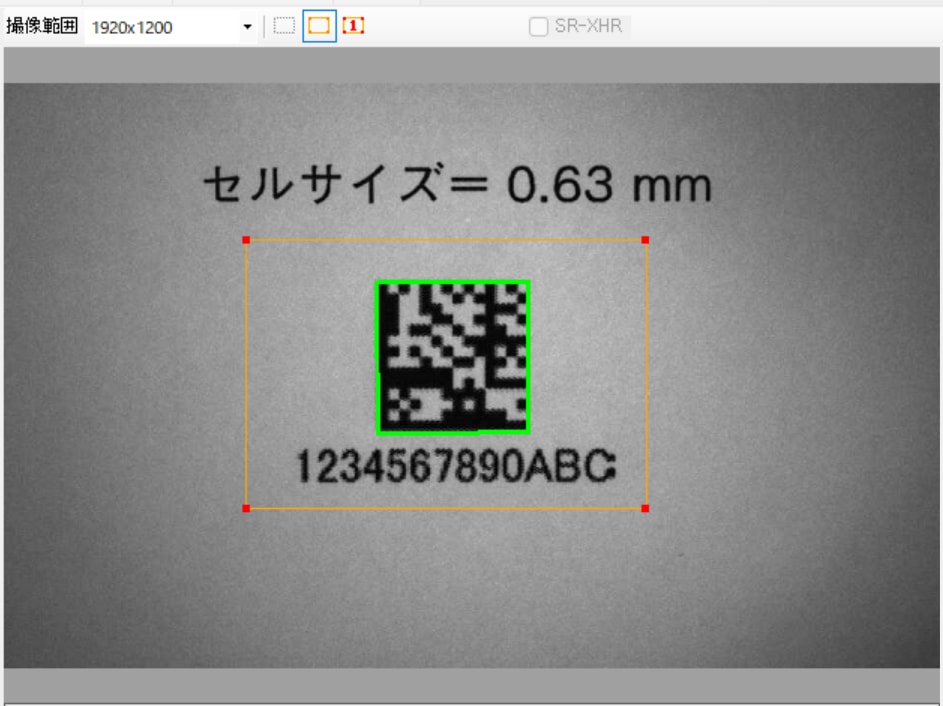The width and height of the screenshot is (943, 706).
Task: Click the top-right red region handle
Action: click(x=645, y=240)
